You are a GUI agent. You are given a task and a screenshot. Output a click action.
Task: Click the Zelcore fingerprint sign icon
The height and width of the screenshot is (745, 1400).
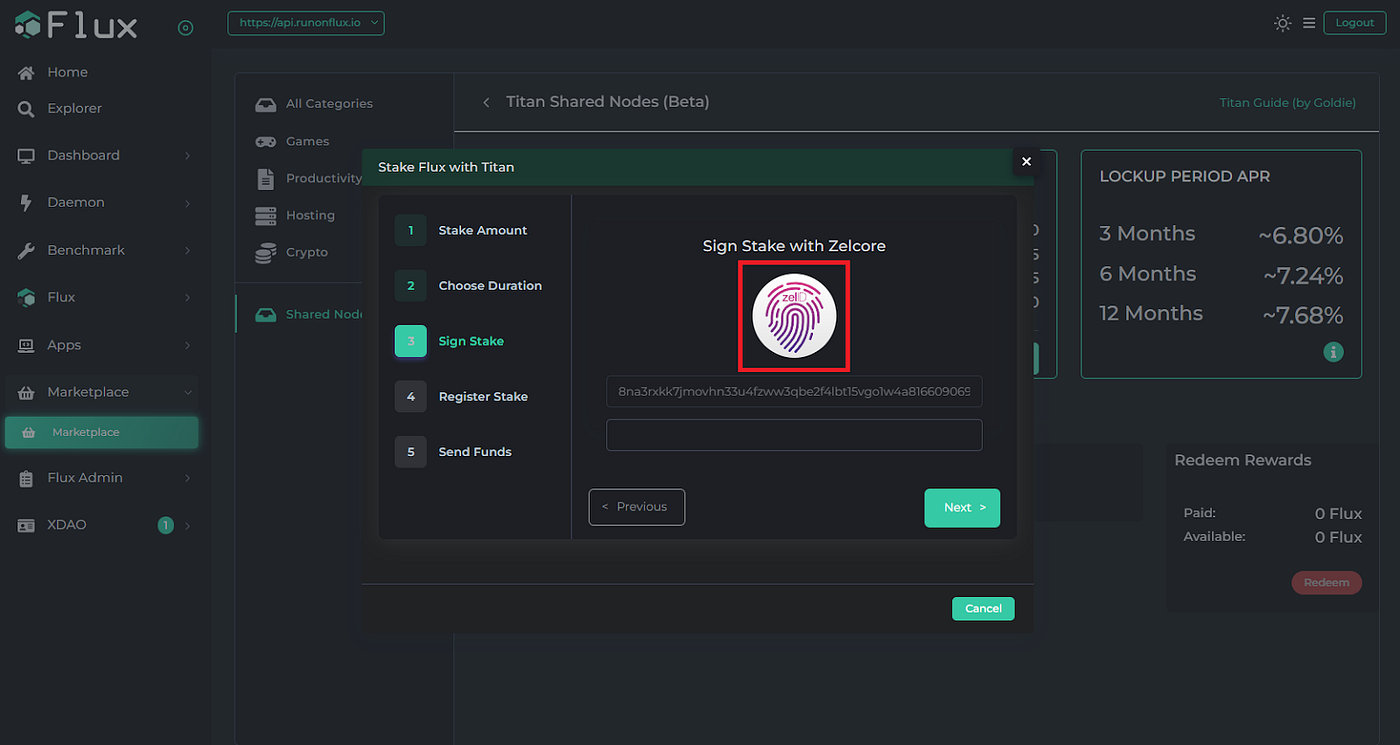(794, 316)
